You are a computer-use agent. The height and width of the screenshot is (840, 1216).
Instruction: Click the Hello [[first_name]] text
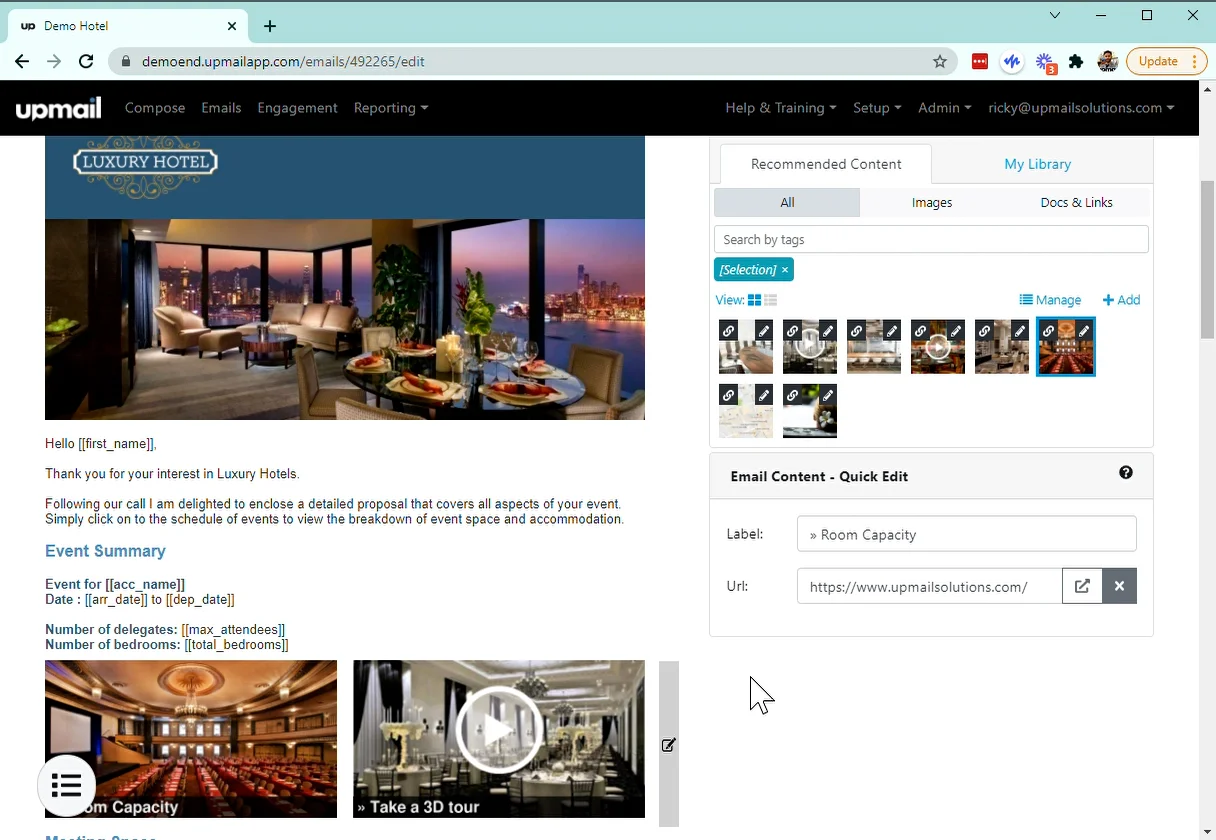point(101,444)
